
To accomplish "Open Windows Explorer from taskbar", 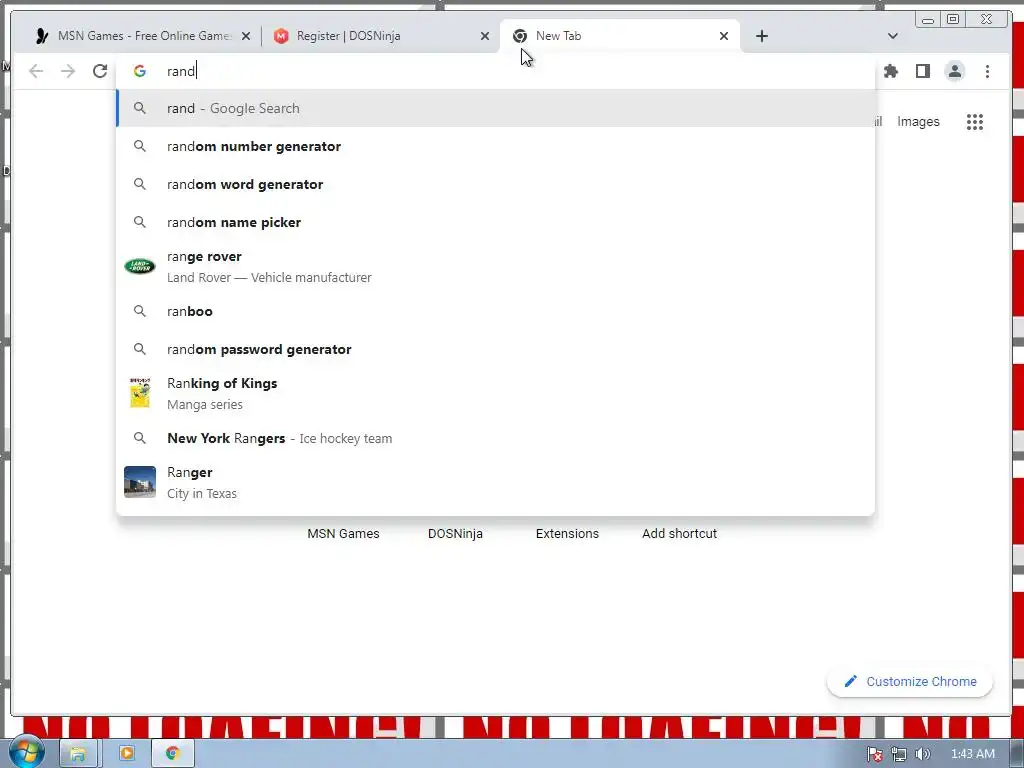I will (78, 754).
